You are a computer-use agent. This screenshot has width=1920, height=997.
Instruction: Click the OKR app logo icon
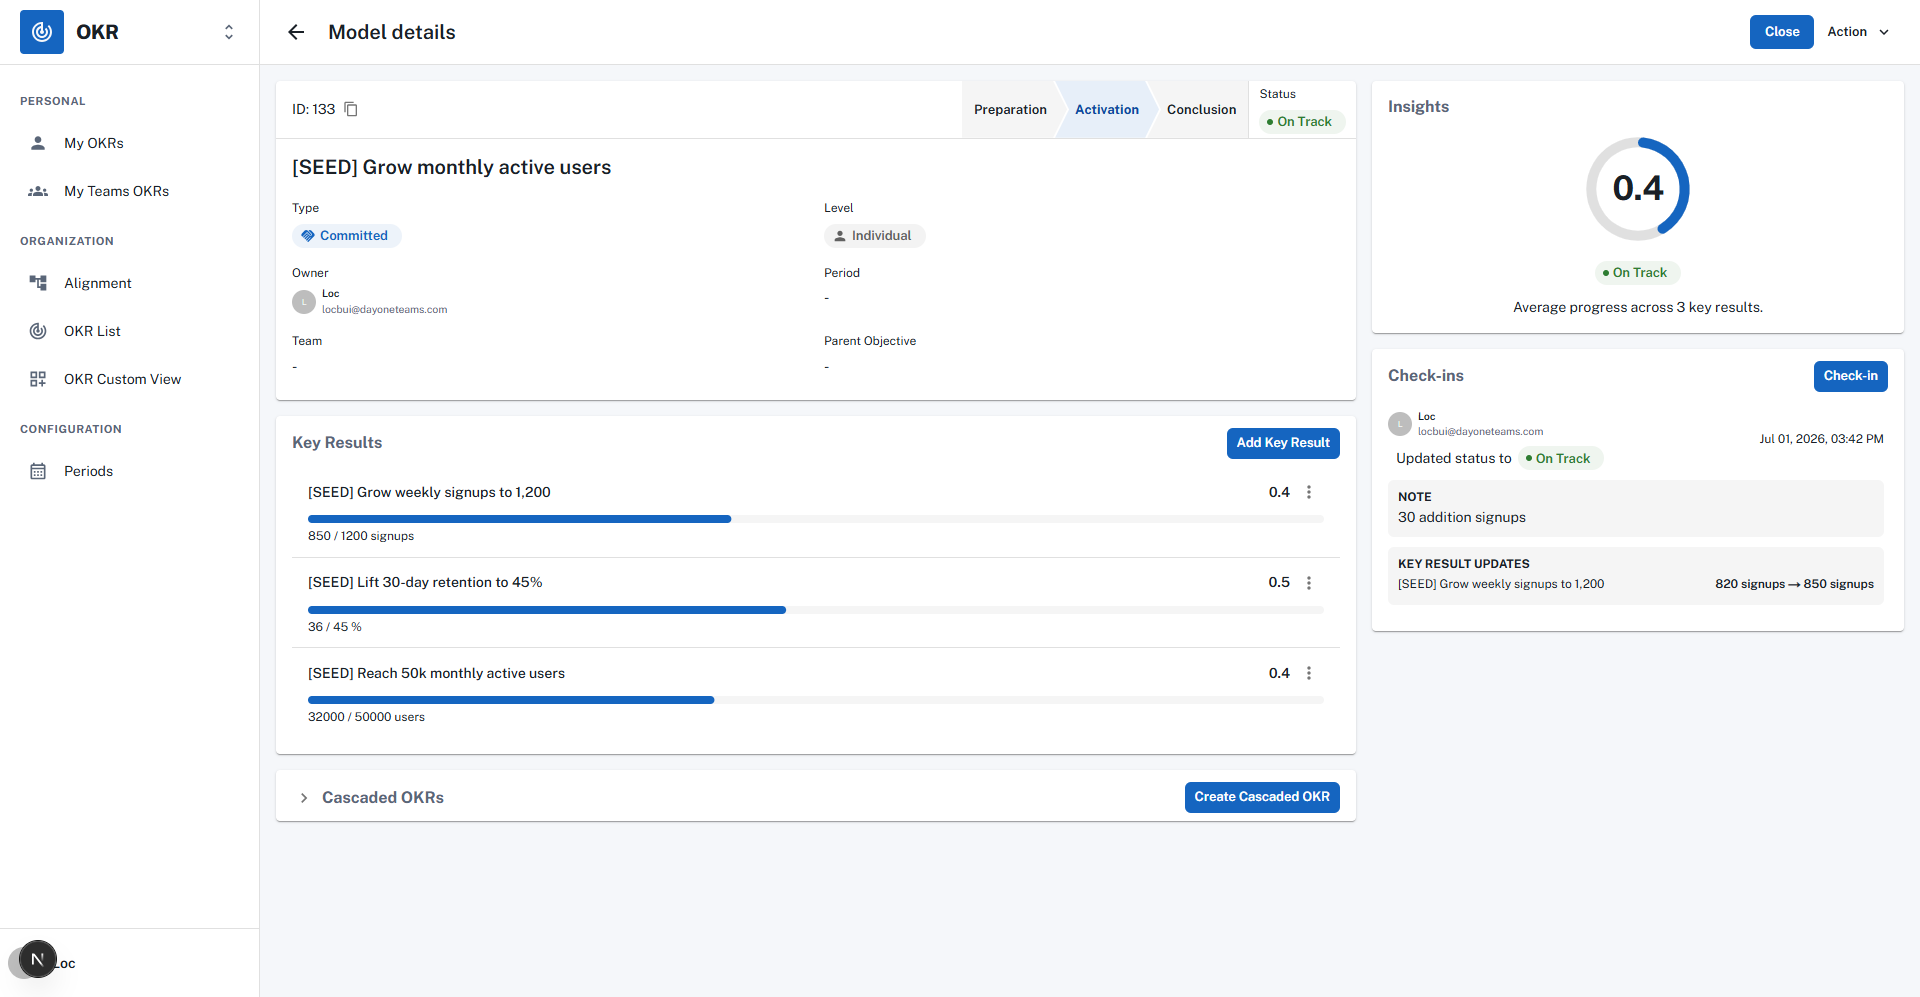pos(42,32)
